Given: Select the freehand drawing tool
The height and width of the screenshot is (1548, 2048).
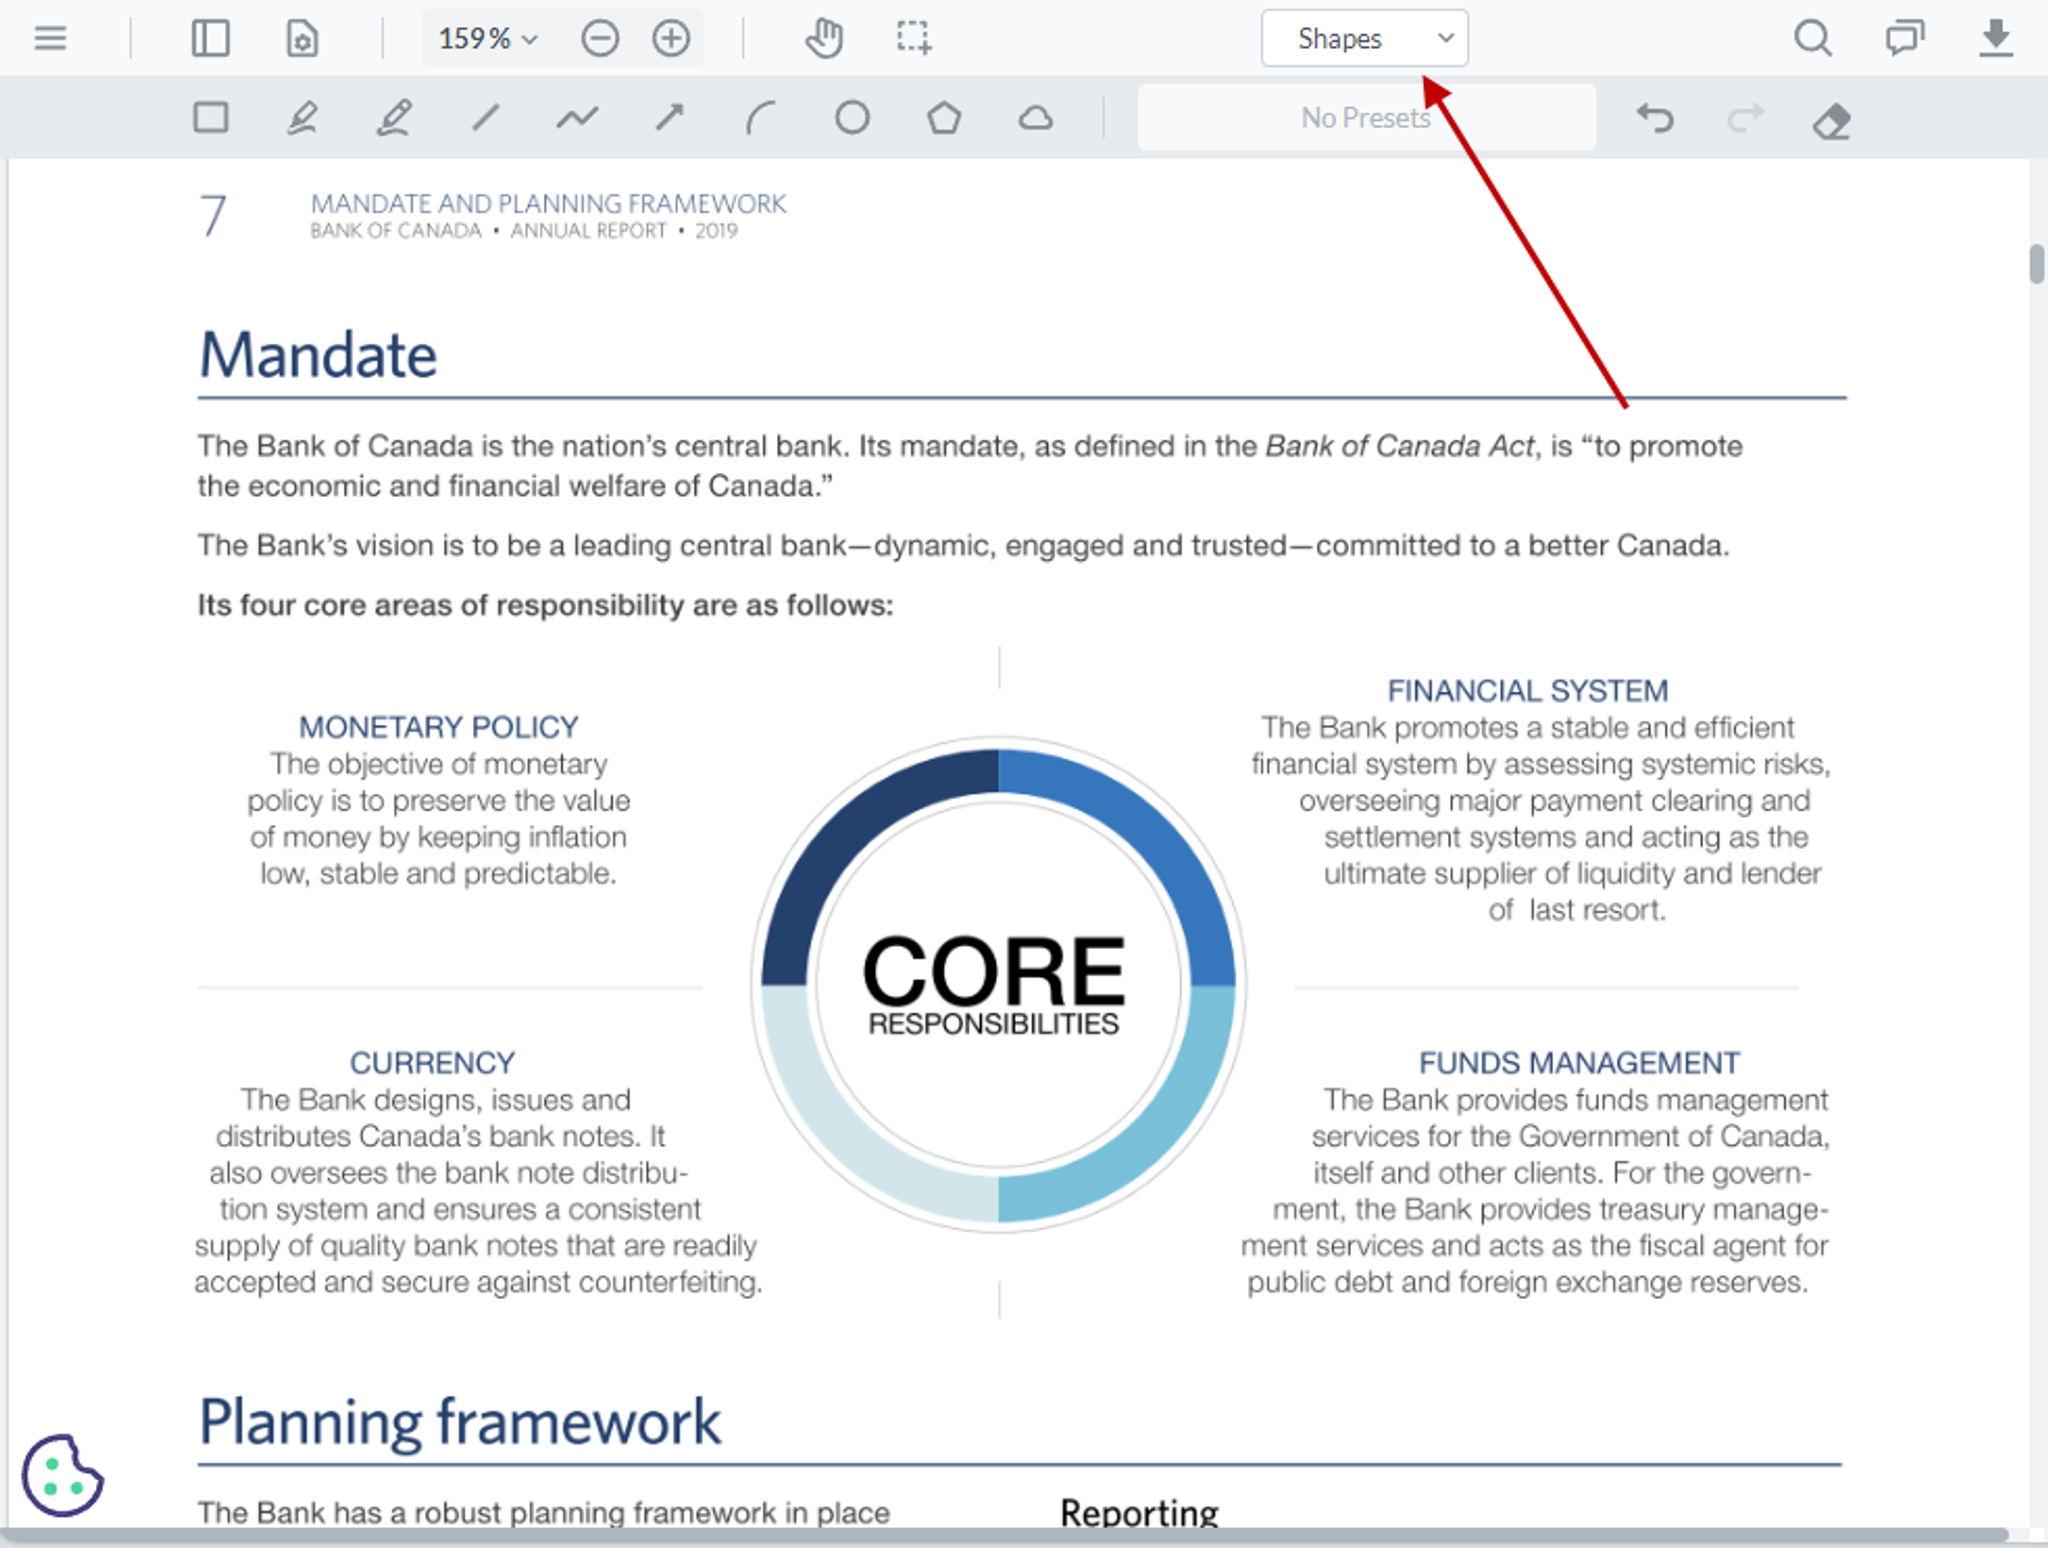Looking at the screenshot, I should [x=302, y=118].
